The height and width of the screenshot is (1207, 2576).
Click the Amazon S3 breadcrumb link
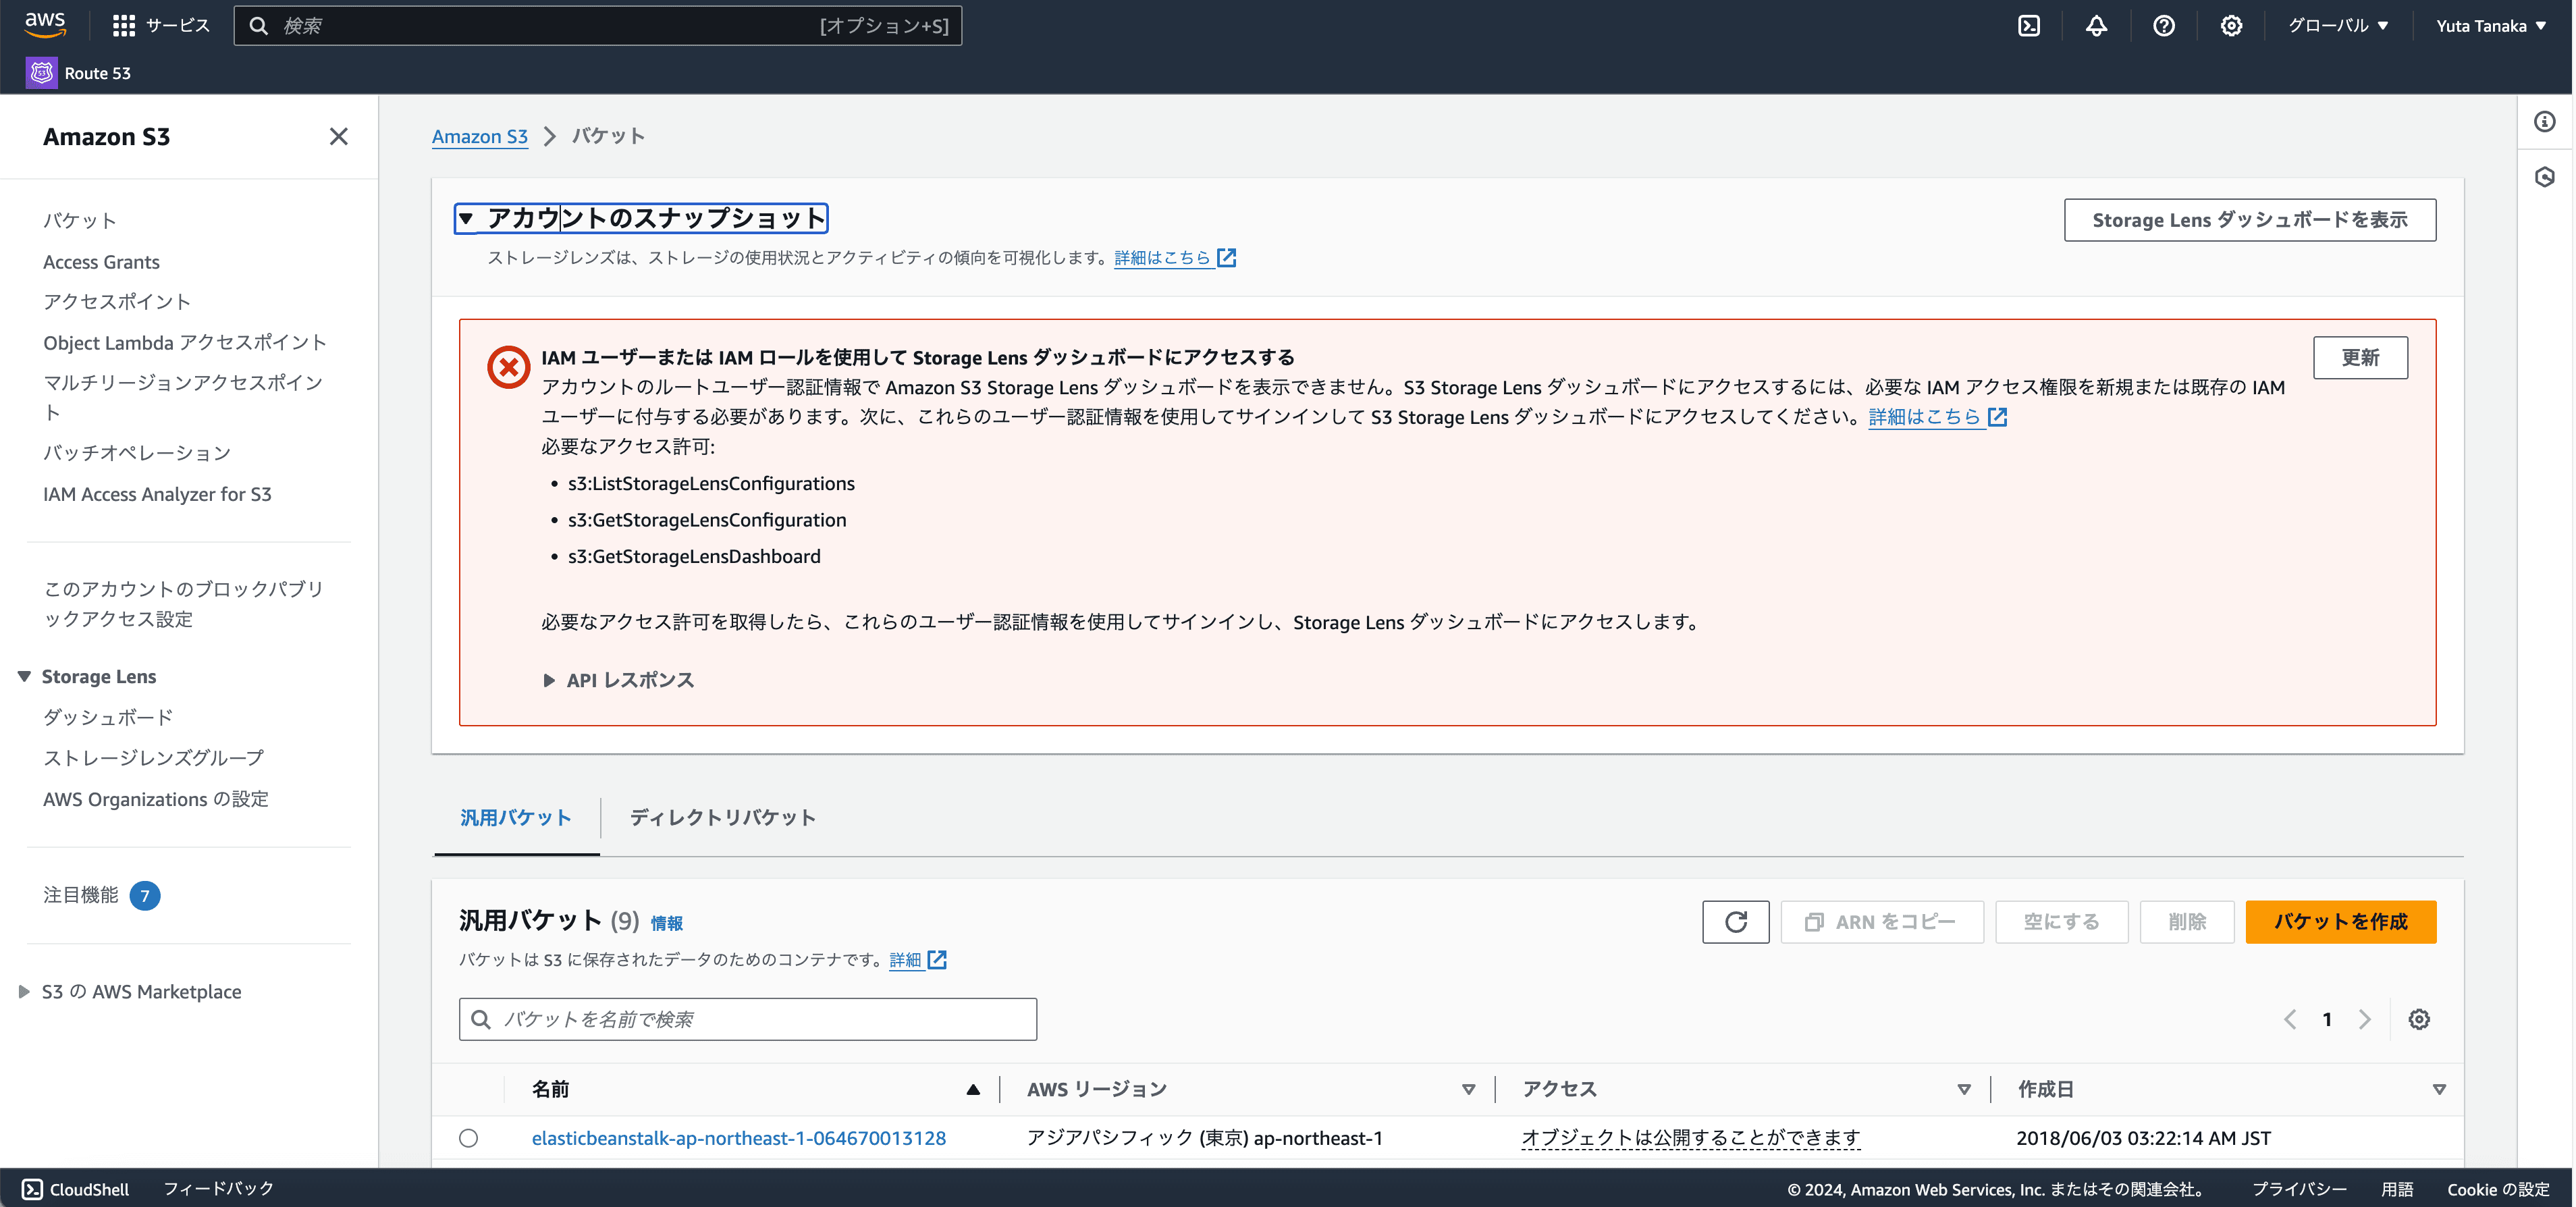(x=479, y=137)
